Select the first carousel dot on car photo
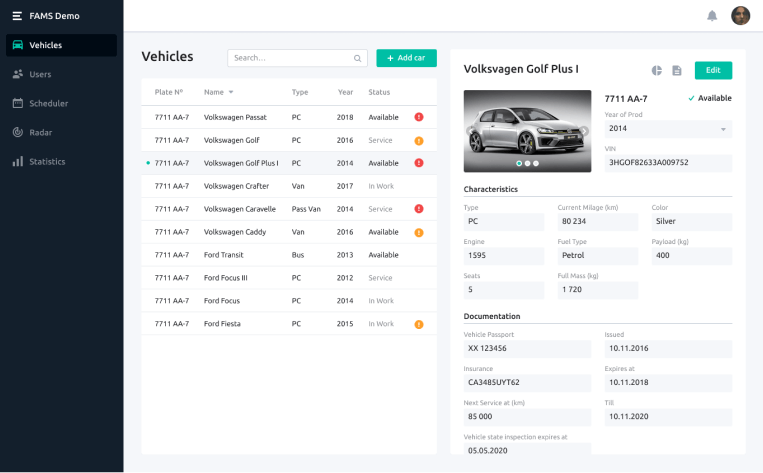Image resolution: width=763 pixels, height=473 pixels. click(519, 164)
